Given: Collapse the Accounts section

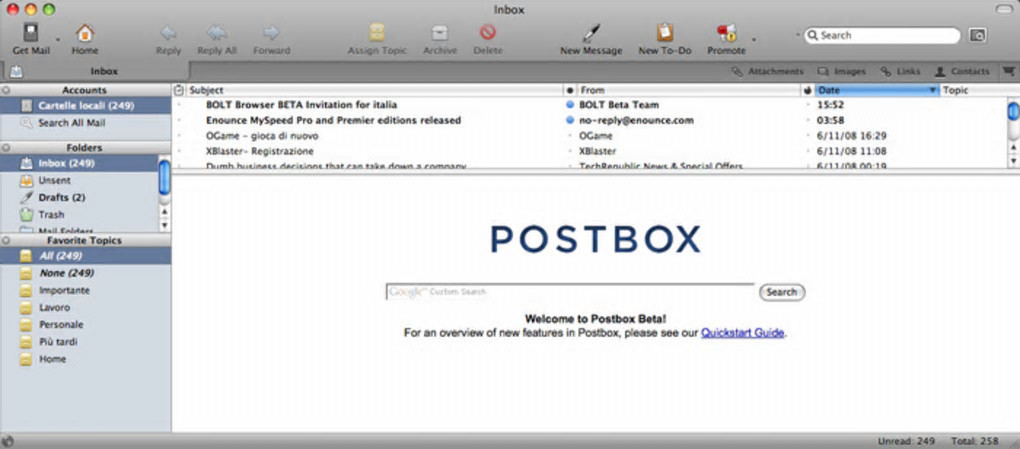Looking at the screenshot, I should click(x=6, y=90).
